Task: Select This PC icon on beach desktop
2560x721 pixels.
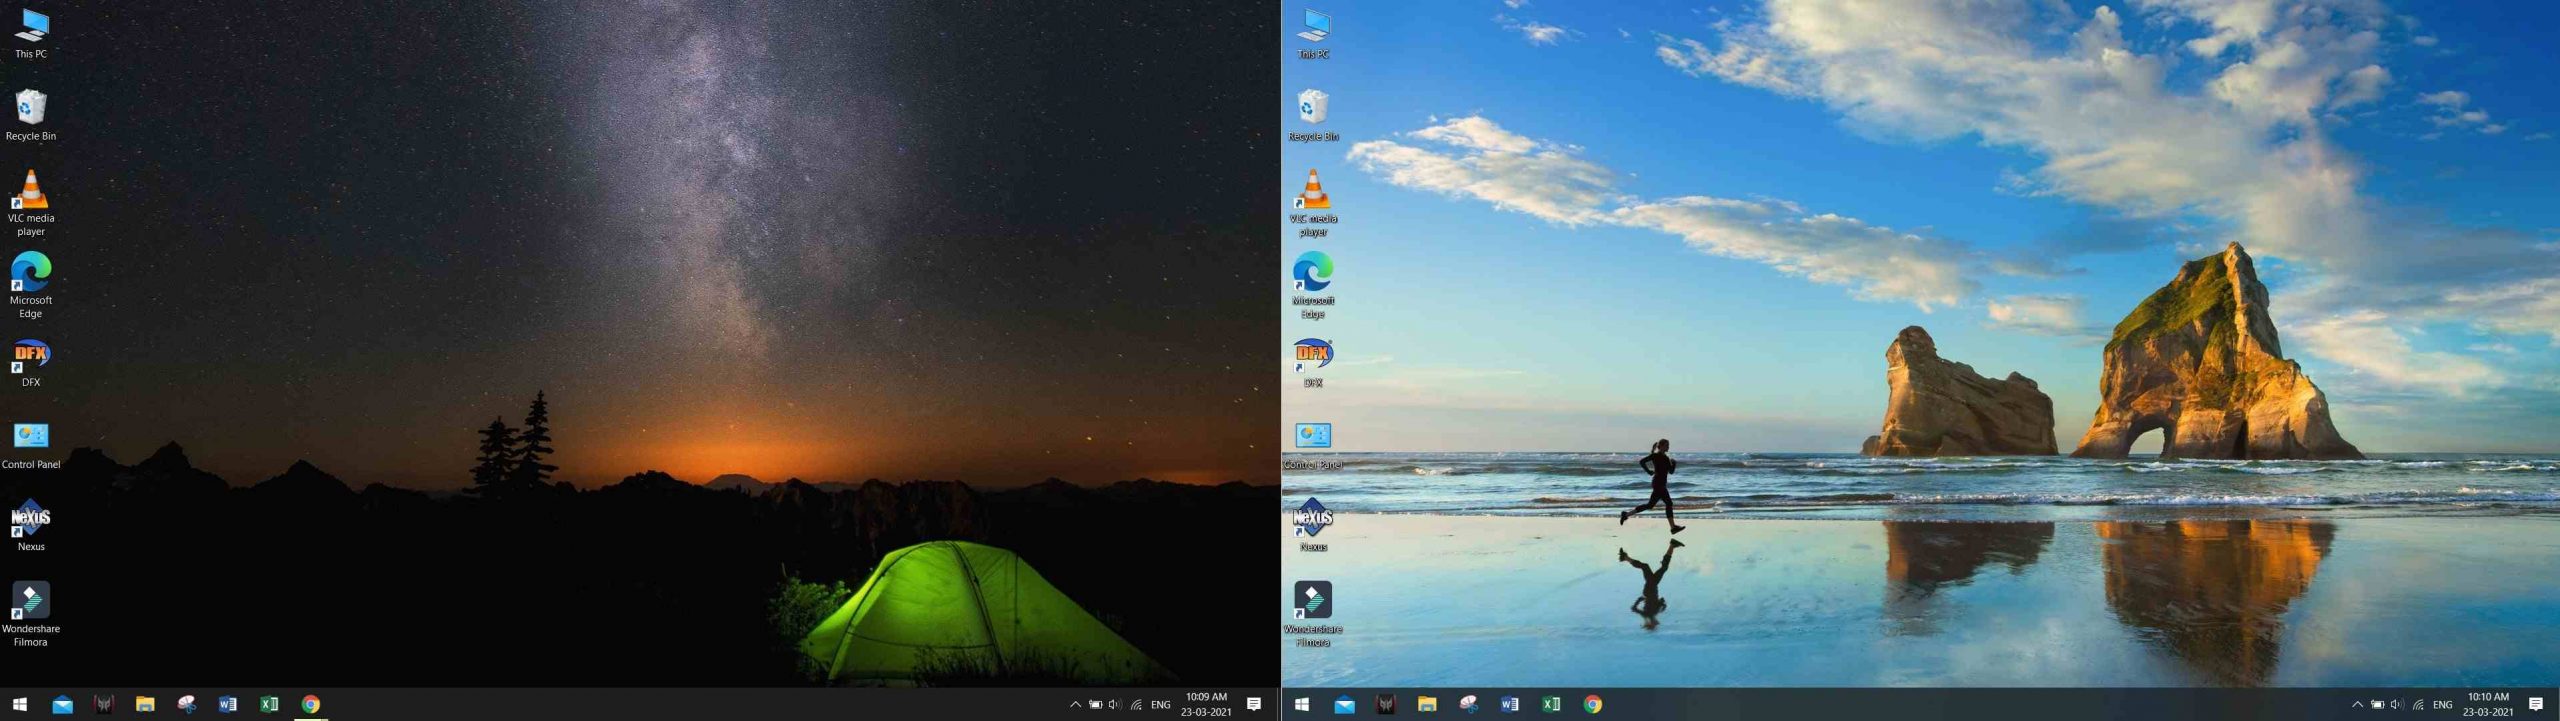Action: 1313,34
